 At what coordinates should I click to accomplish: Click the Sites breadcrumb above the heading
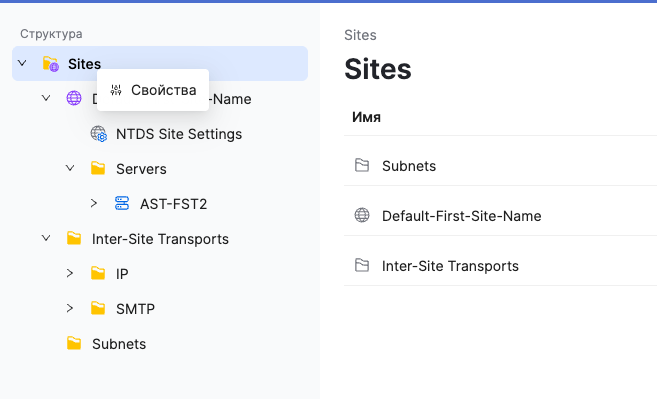pos(360,35)
